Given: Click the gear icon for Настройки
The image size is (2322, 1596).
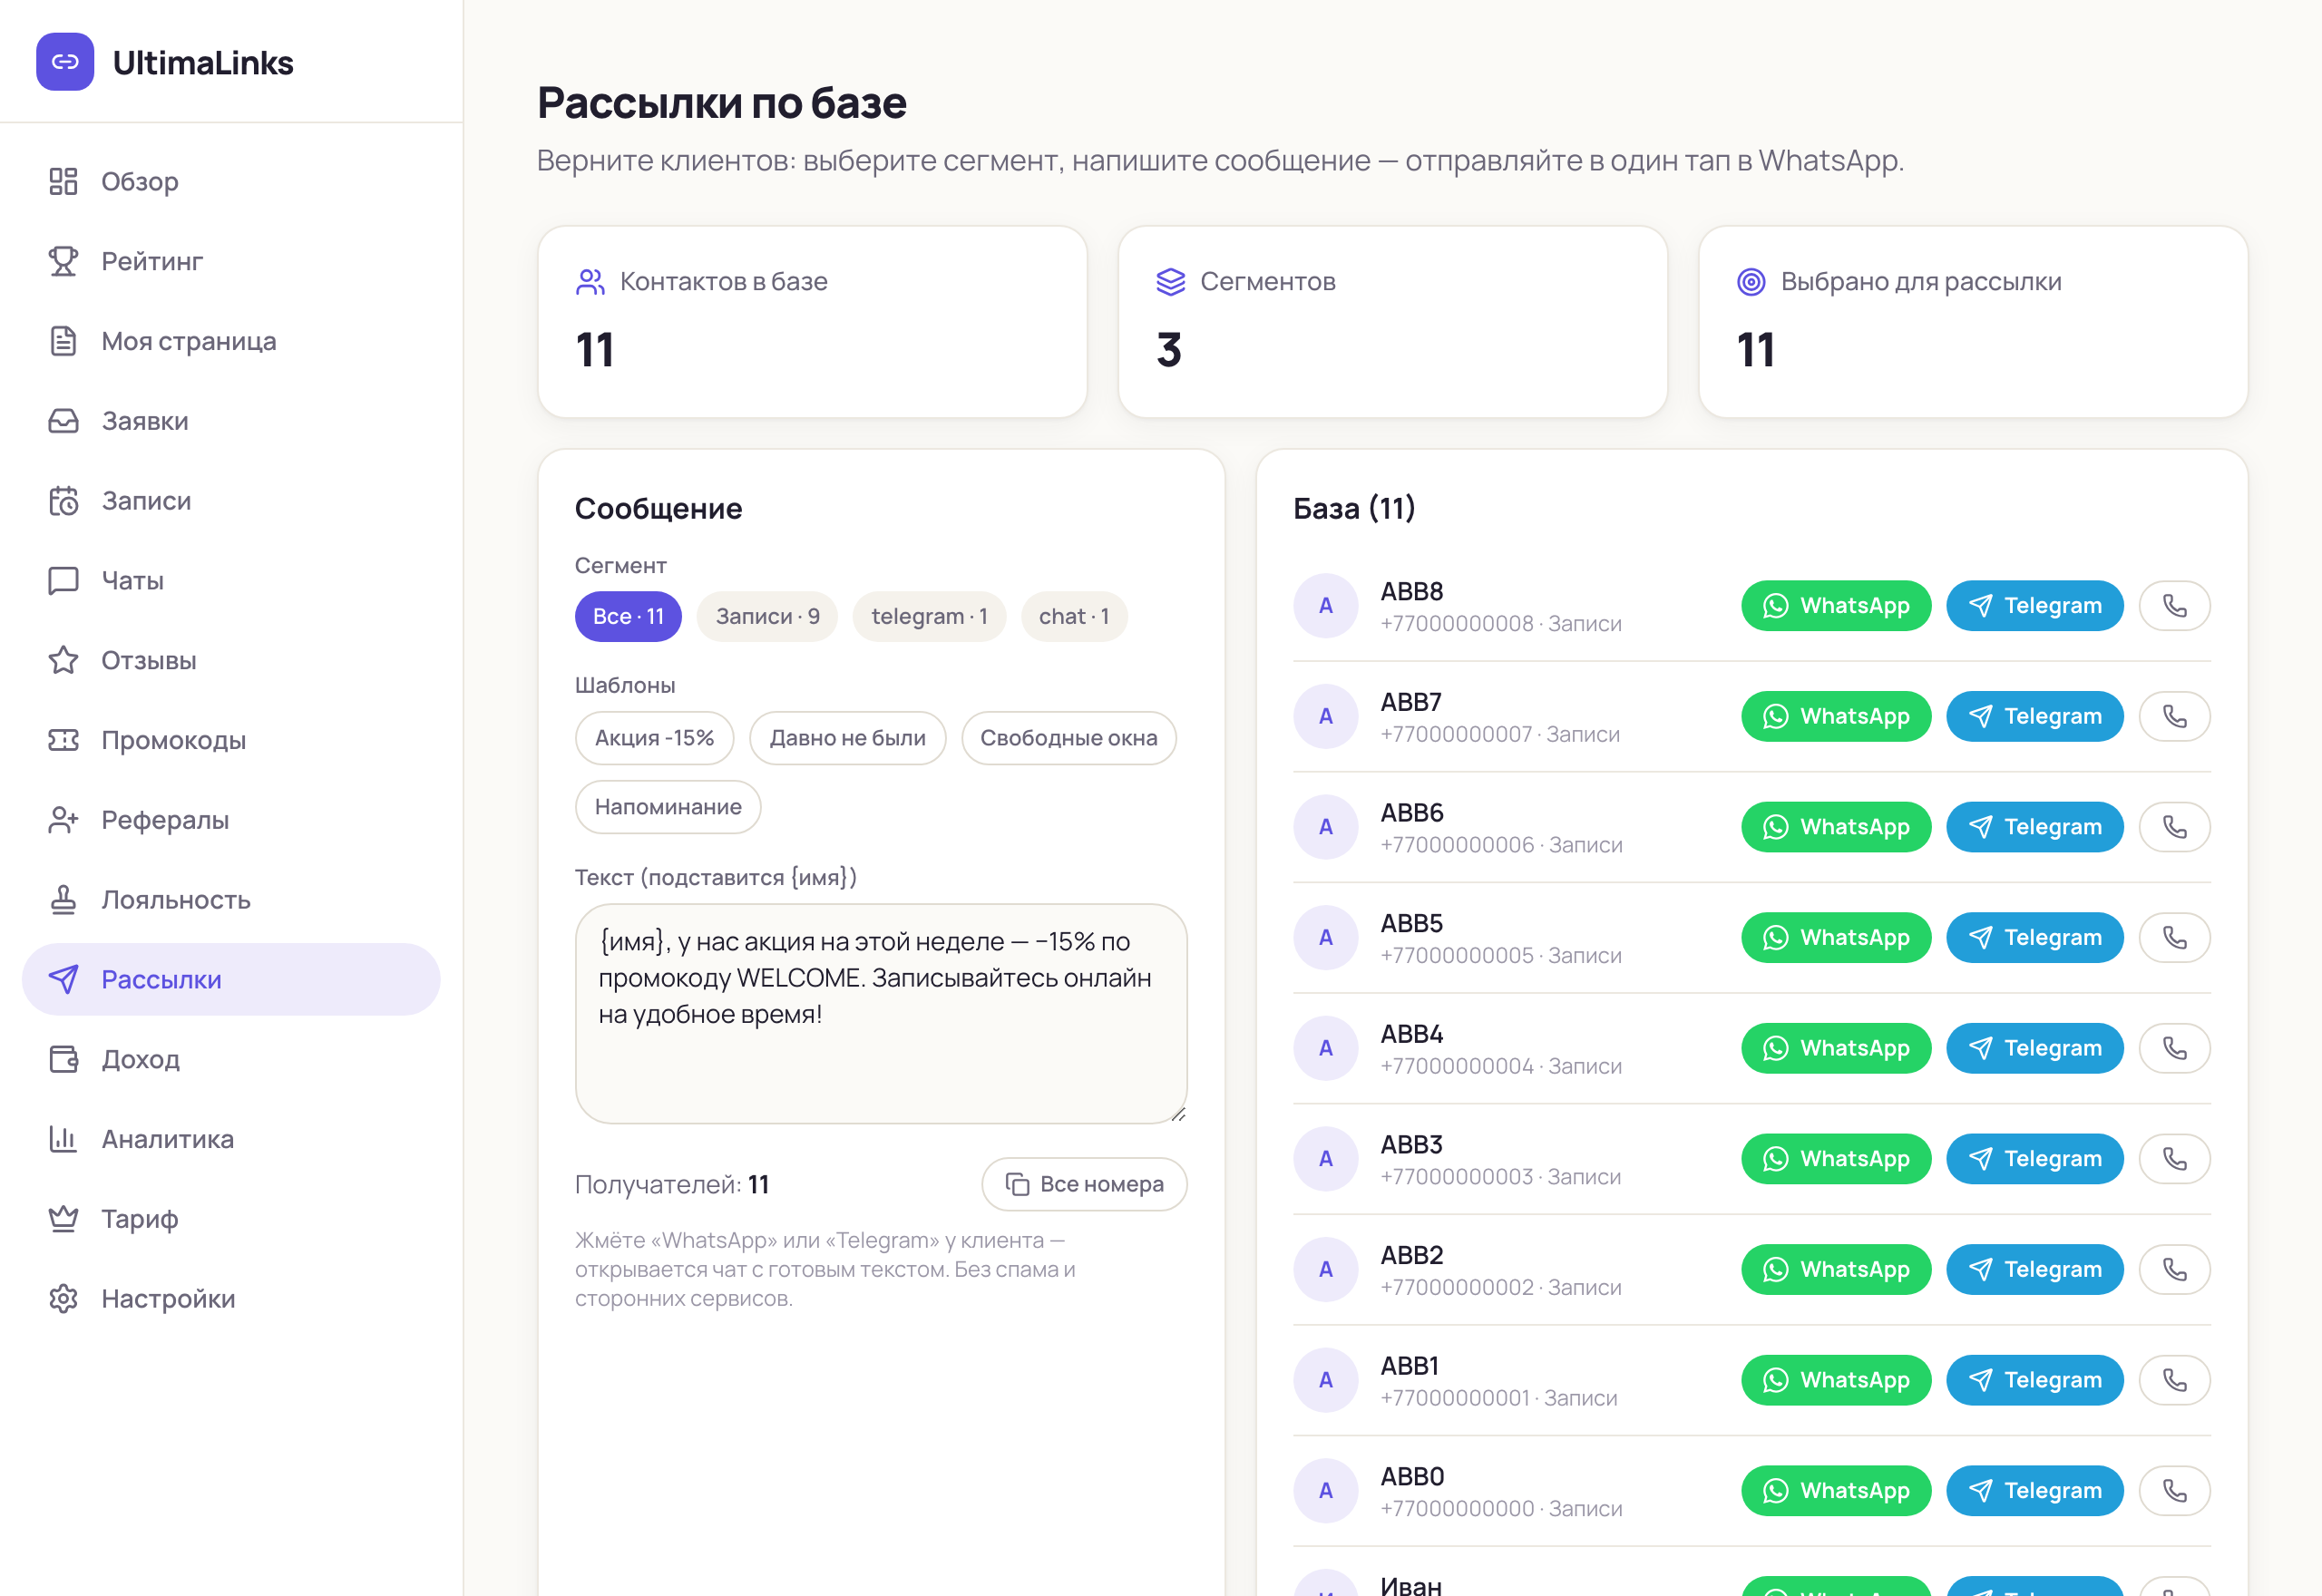Looking at the screenshot, I should coord(63,1298).
